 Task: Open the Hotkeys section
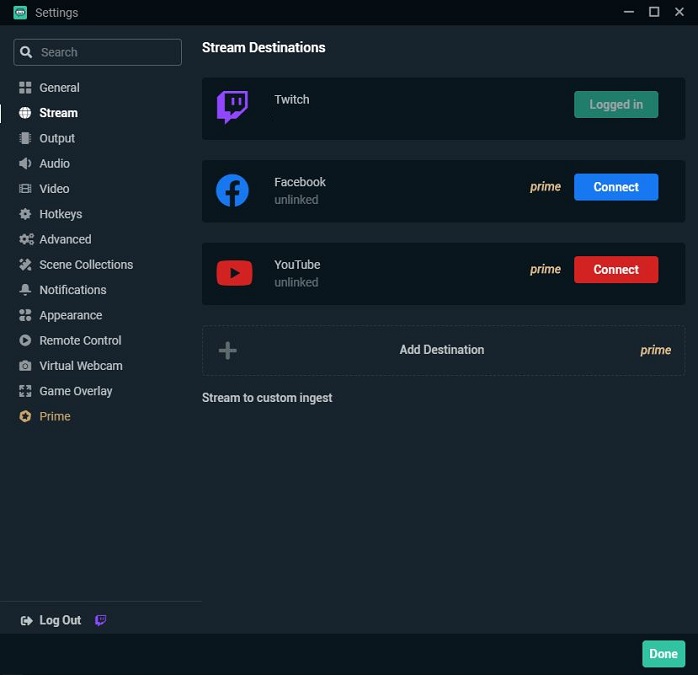pyautogui.click(x=61, y=214)
